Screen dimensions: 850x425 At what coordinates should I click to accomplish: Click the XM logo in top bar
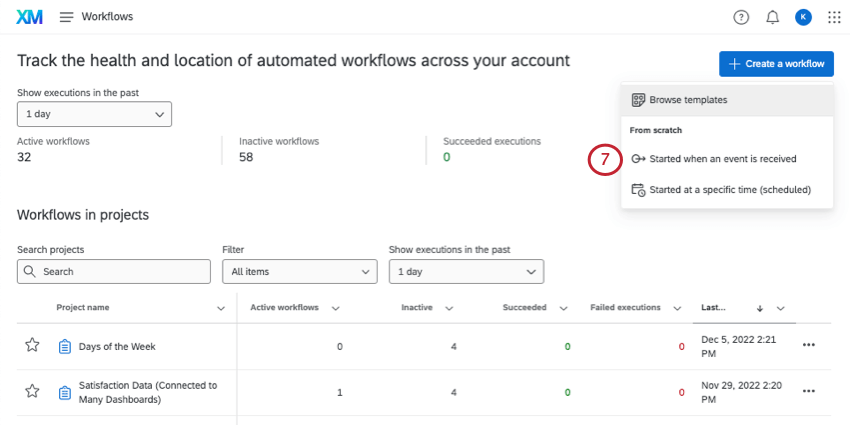tap(29, 17)
